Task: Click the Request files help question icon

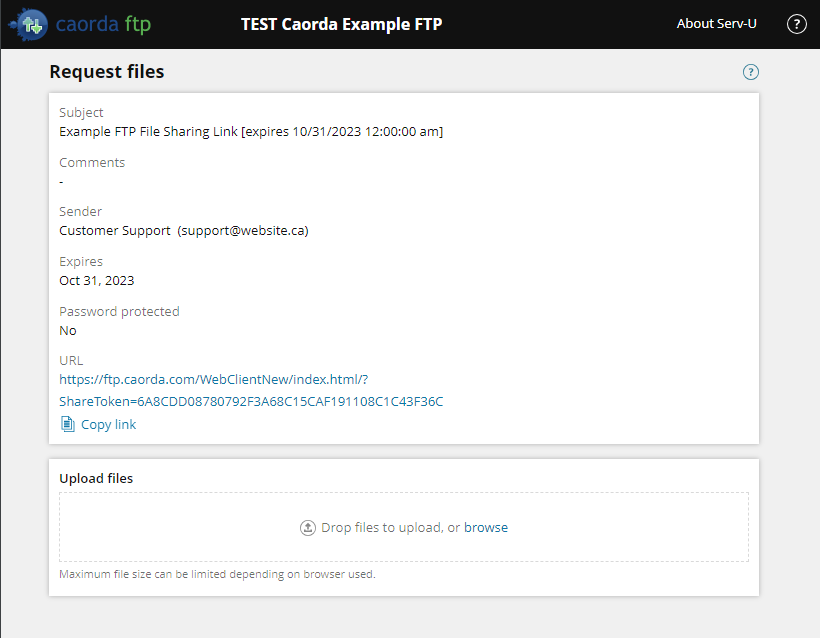Action: (x=750, y=72)
